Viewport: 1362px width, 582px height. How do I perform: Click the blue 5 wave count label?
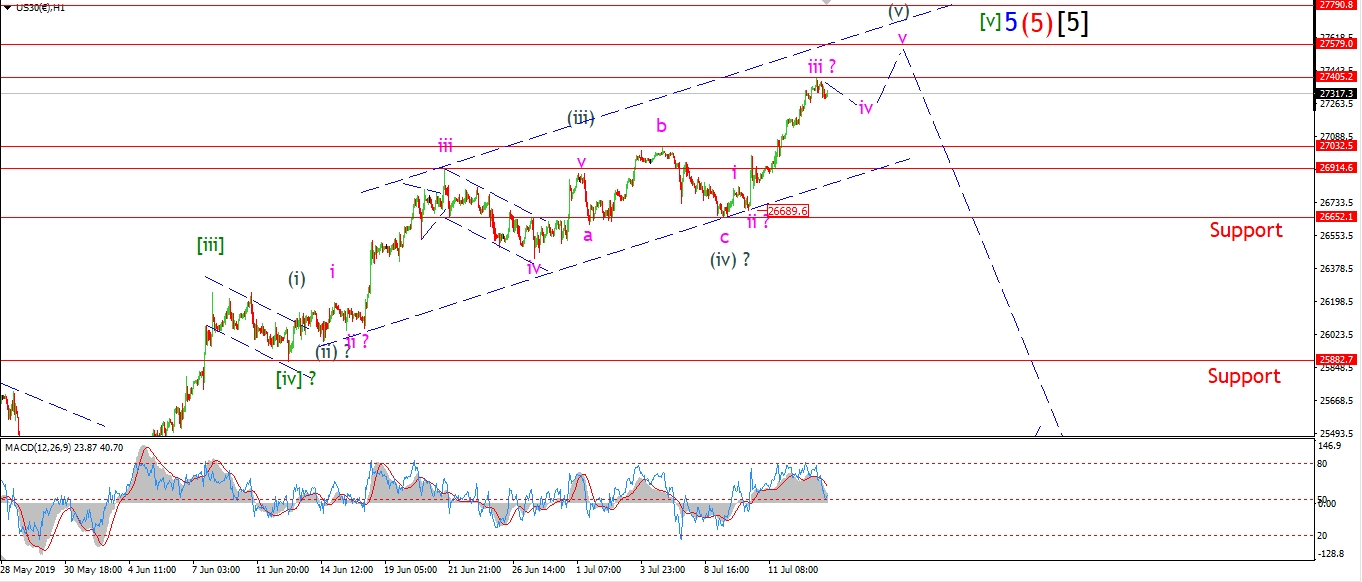[1009, 22]
